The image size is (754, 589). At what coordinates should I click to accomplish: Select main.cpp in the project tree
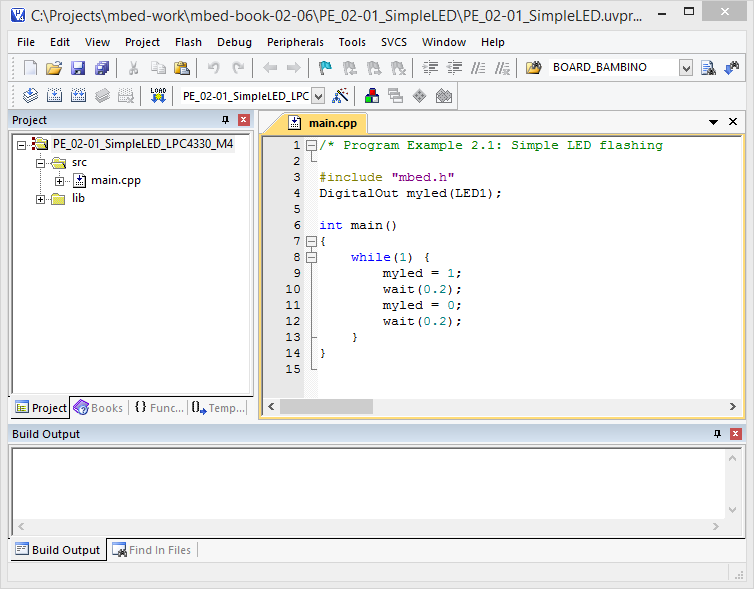(x=115, y=181)
